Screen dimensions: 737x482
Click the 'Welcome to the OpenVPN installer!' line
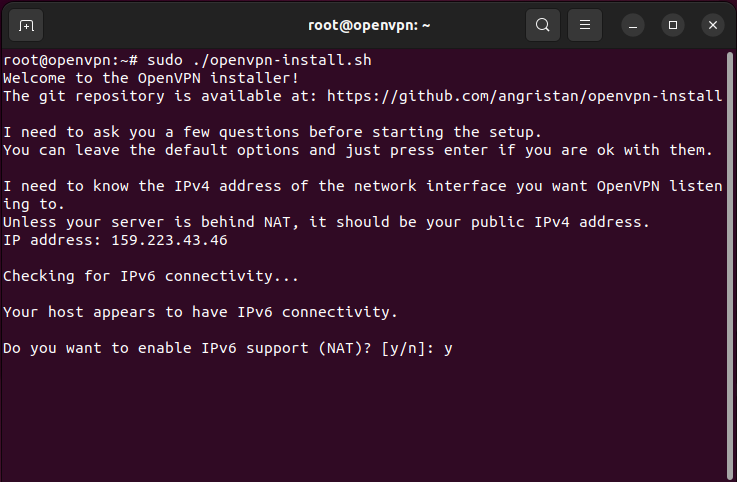151,78
